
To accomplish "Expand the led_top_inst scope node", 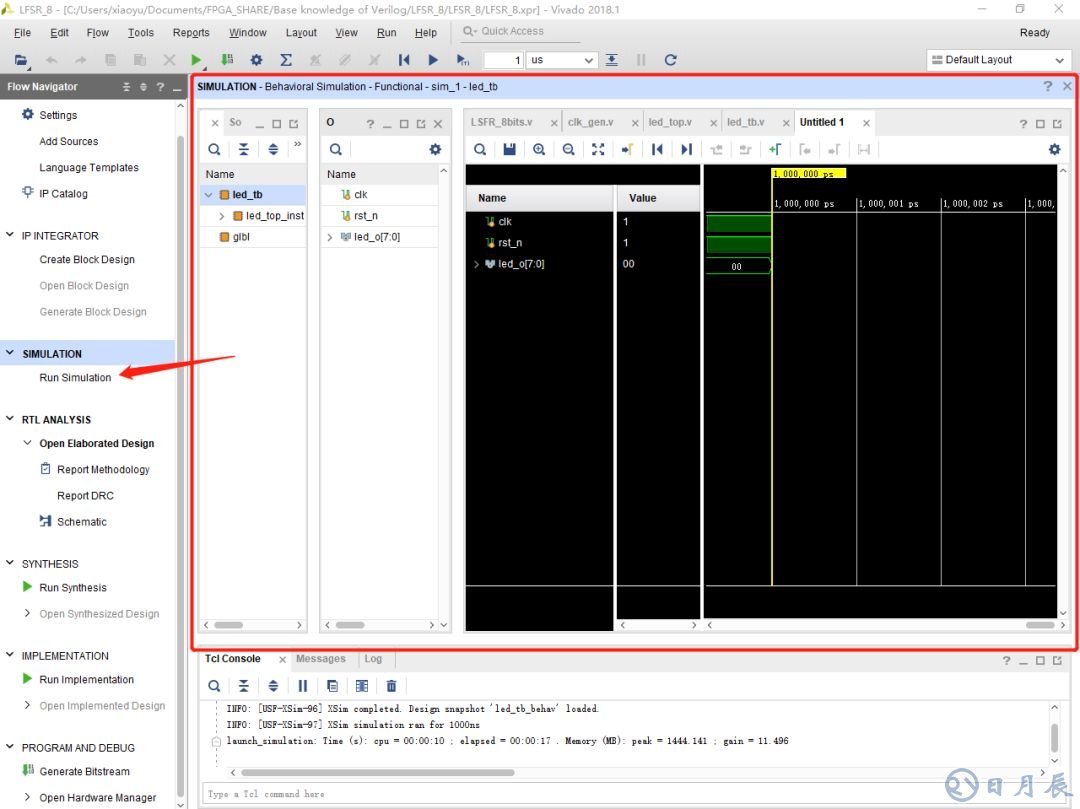I will pyautogui.click(x=222, y=216).
